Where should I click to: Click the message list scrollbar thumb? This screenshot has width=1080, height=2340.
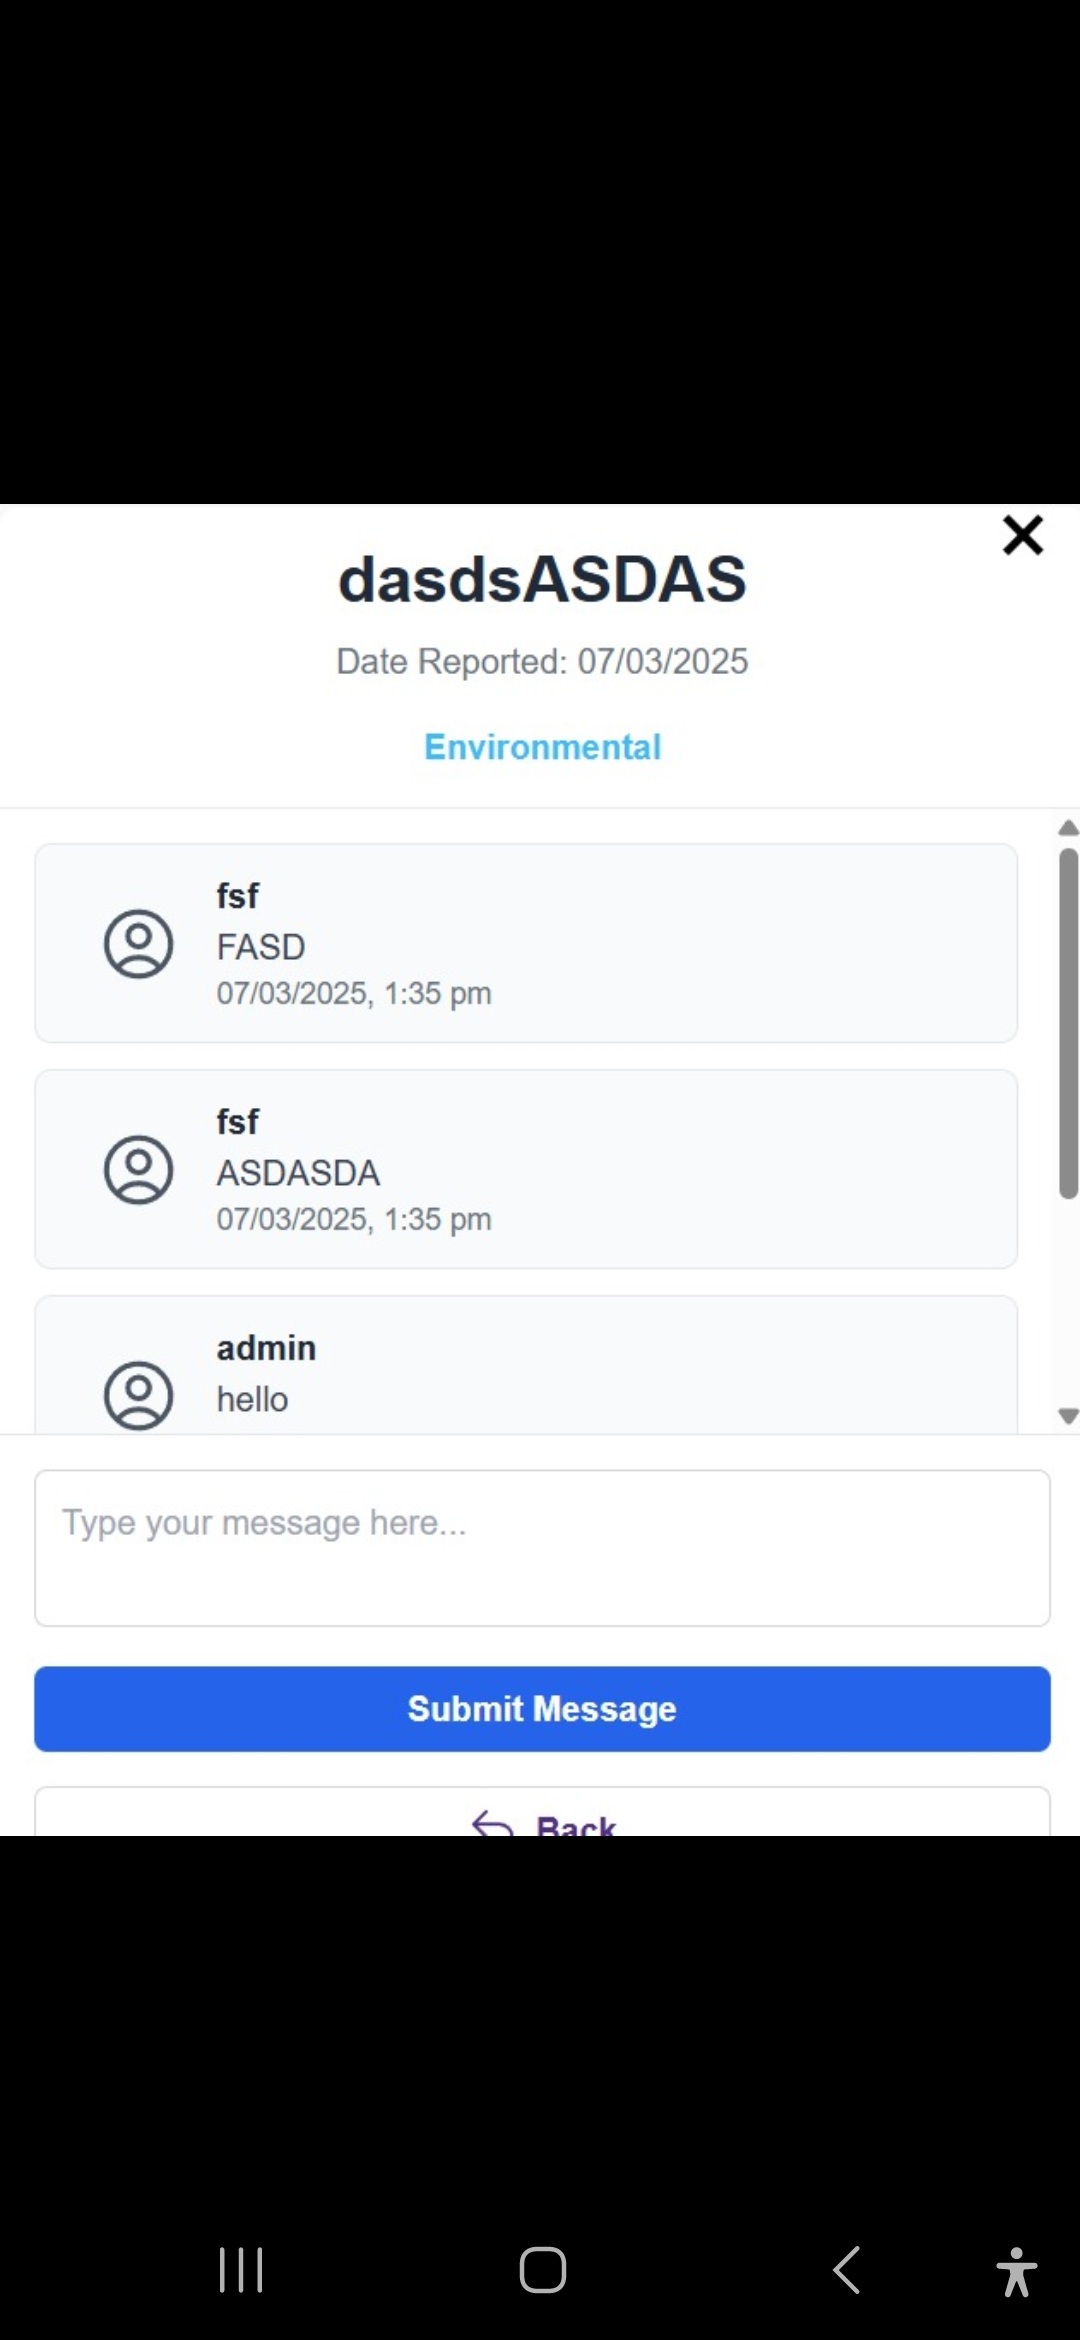(x=1069, y=1023)
